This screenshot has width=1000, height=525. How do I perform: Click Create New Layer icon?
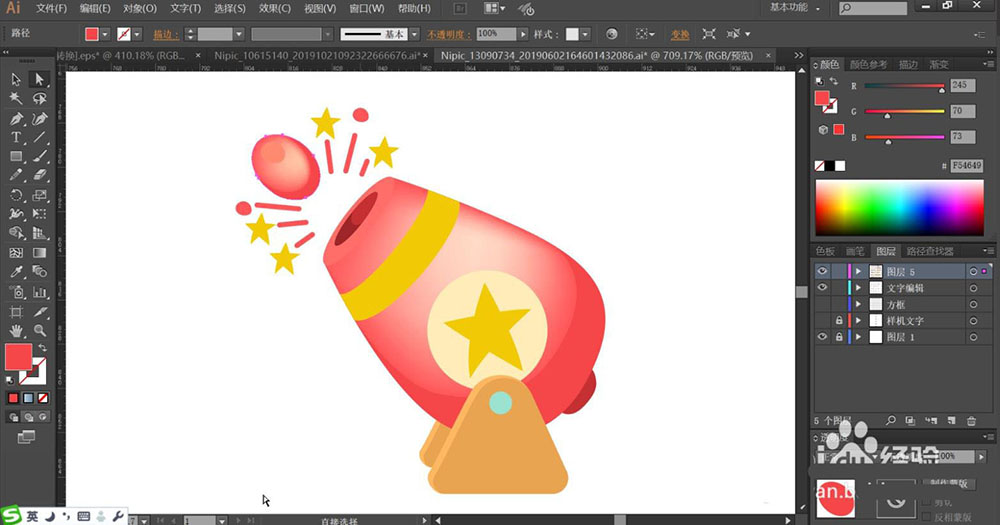tap(952, 420)
